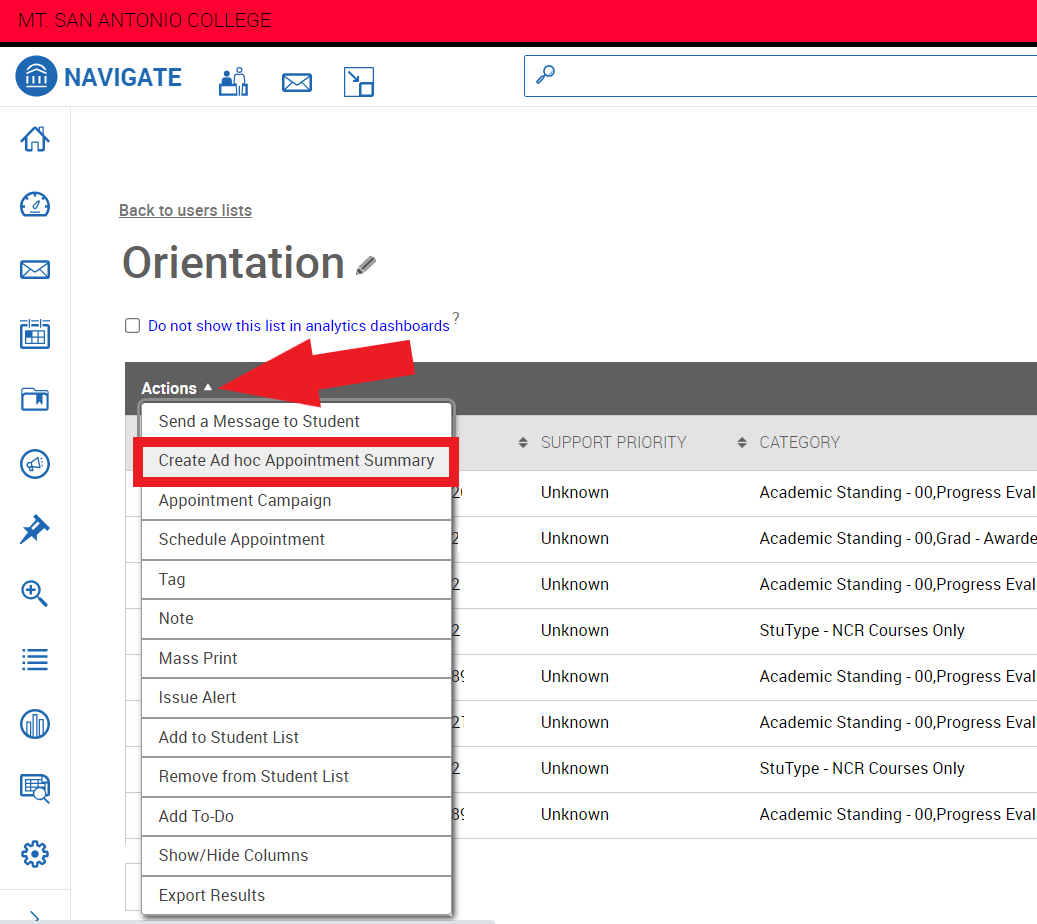Open the dashboard gauge icon in sidebar
The width and height of the screenshot is (1037, 924).
(x=35, y=204)
